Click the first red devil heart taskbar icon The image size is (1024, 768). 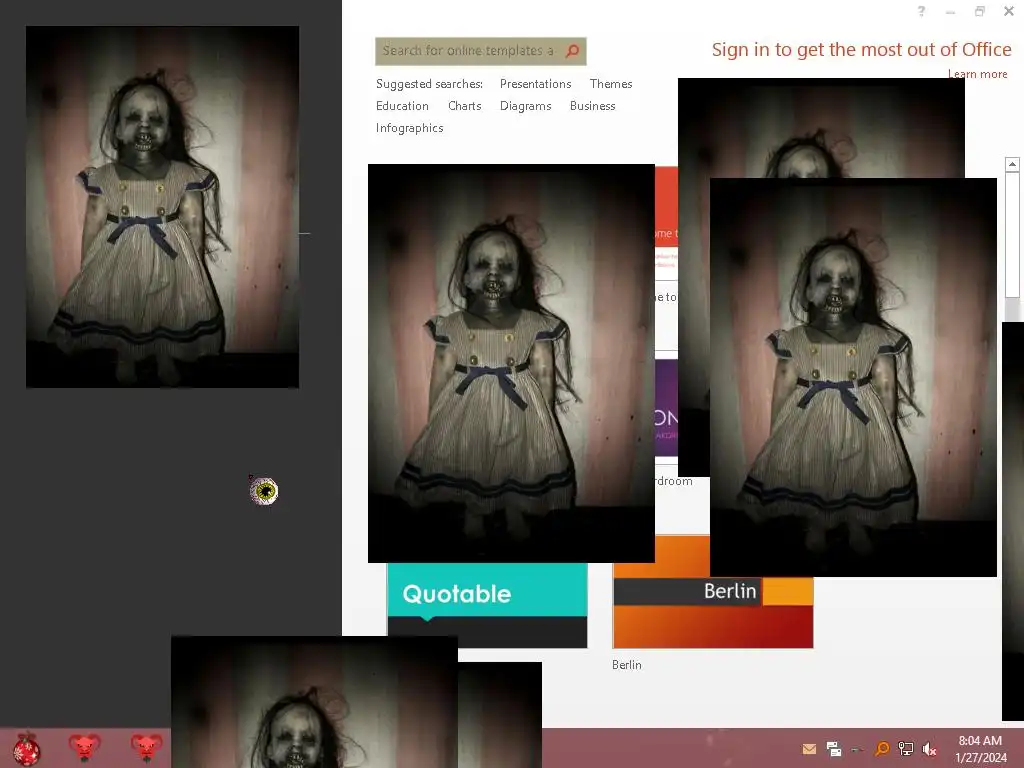84,747
